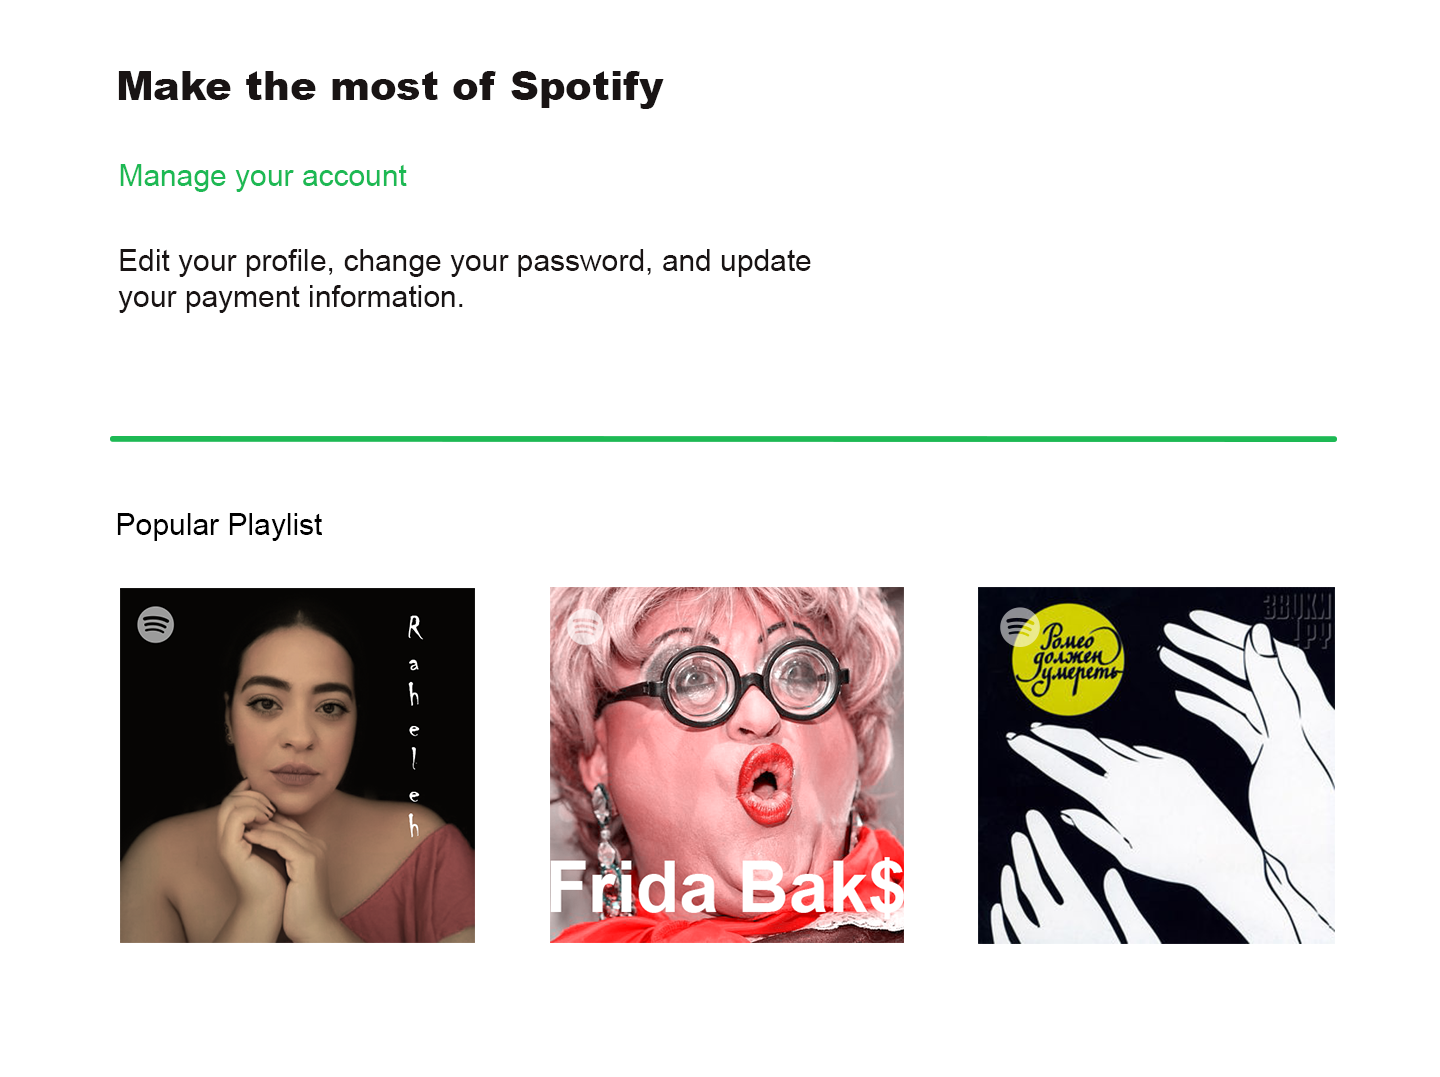Open the white hands playlist cover
This screenshot has height=1077, width=1440.
1156,765
